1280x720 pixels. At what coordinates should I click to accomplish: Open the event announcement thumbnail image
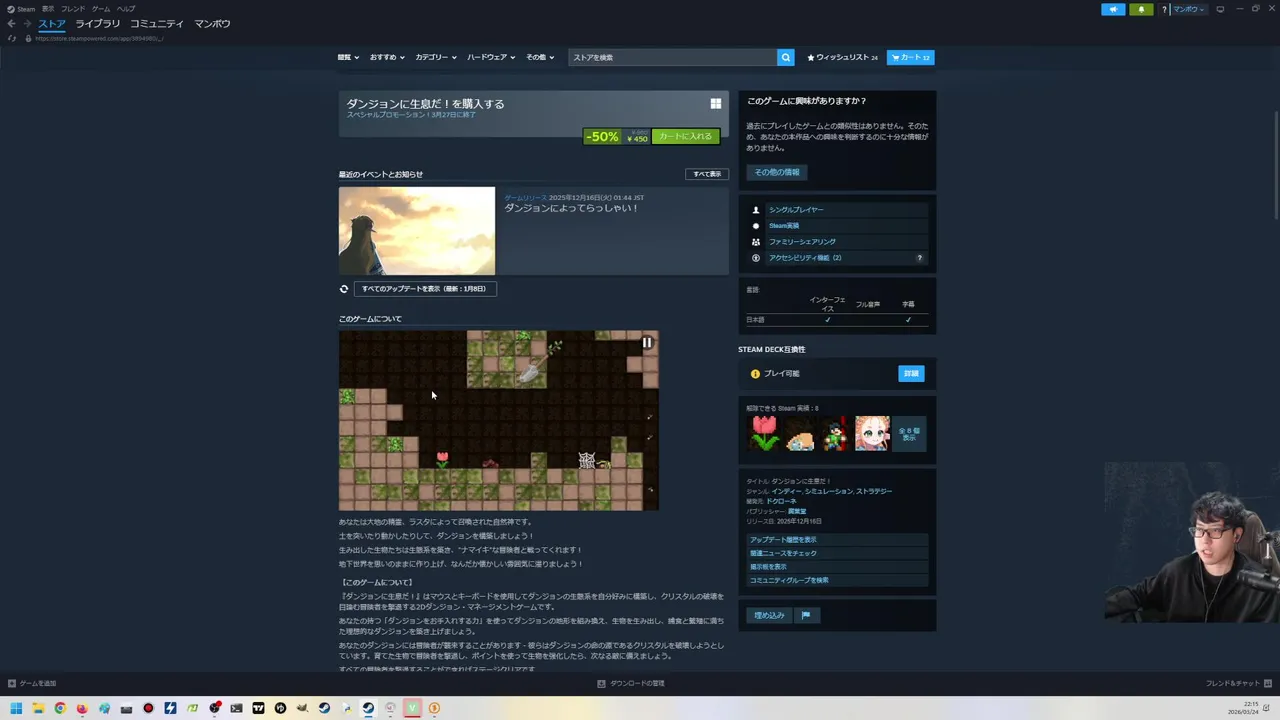[x=417, y=231]
